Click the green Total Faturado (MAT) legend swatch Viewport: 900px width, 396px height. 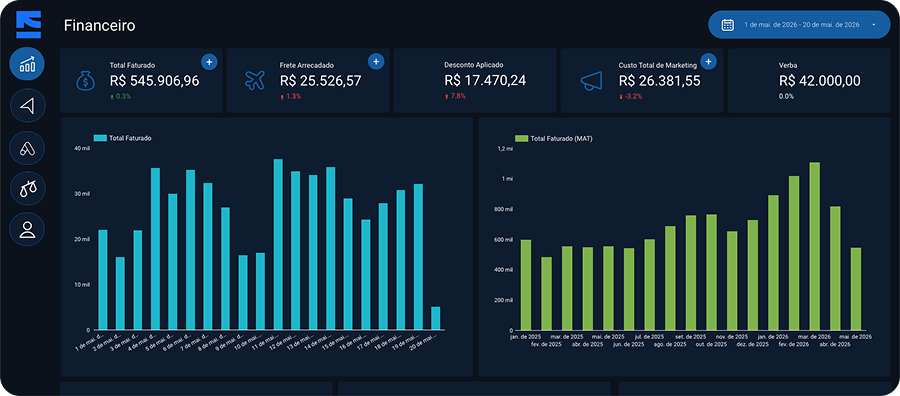tap(521, 138)
